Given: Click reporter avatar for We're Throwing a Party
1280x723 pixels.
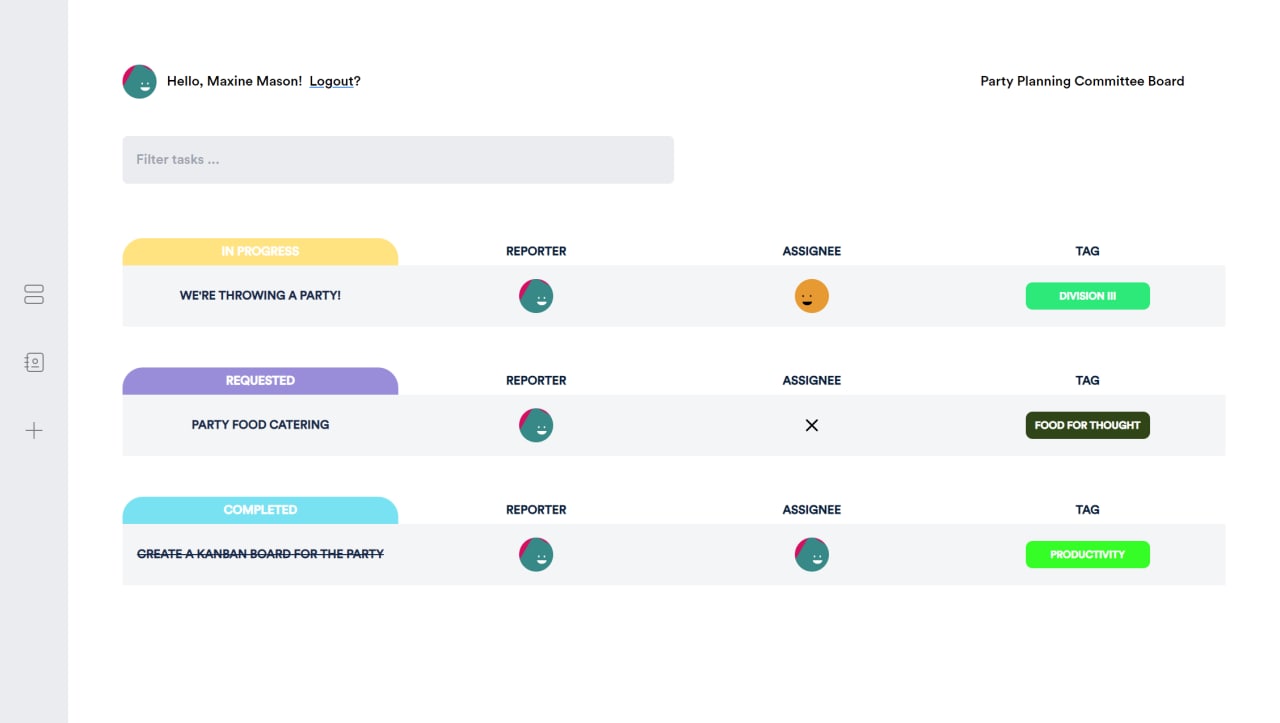Looking at the screenshot, I should (536, 296).
